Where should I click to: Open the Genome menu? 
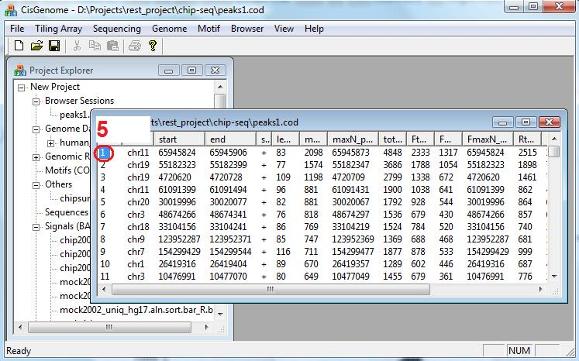pyautogui.click(x=169, y=29)
